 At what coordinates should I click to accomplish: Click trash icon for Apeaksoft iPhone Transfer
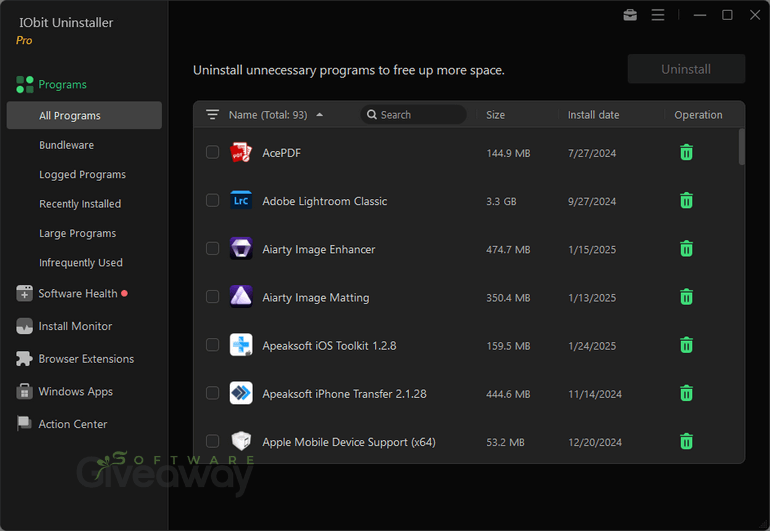coord(687,393)
